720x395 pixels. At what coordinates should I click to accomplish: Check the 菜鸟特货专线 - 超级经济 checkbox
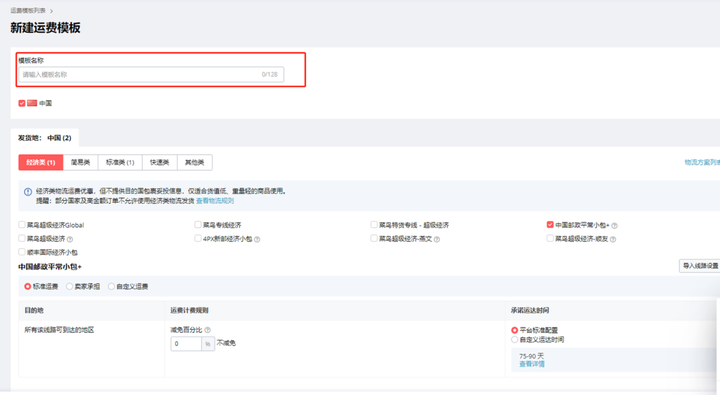tap(374, 225)
